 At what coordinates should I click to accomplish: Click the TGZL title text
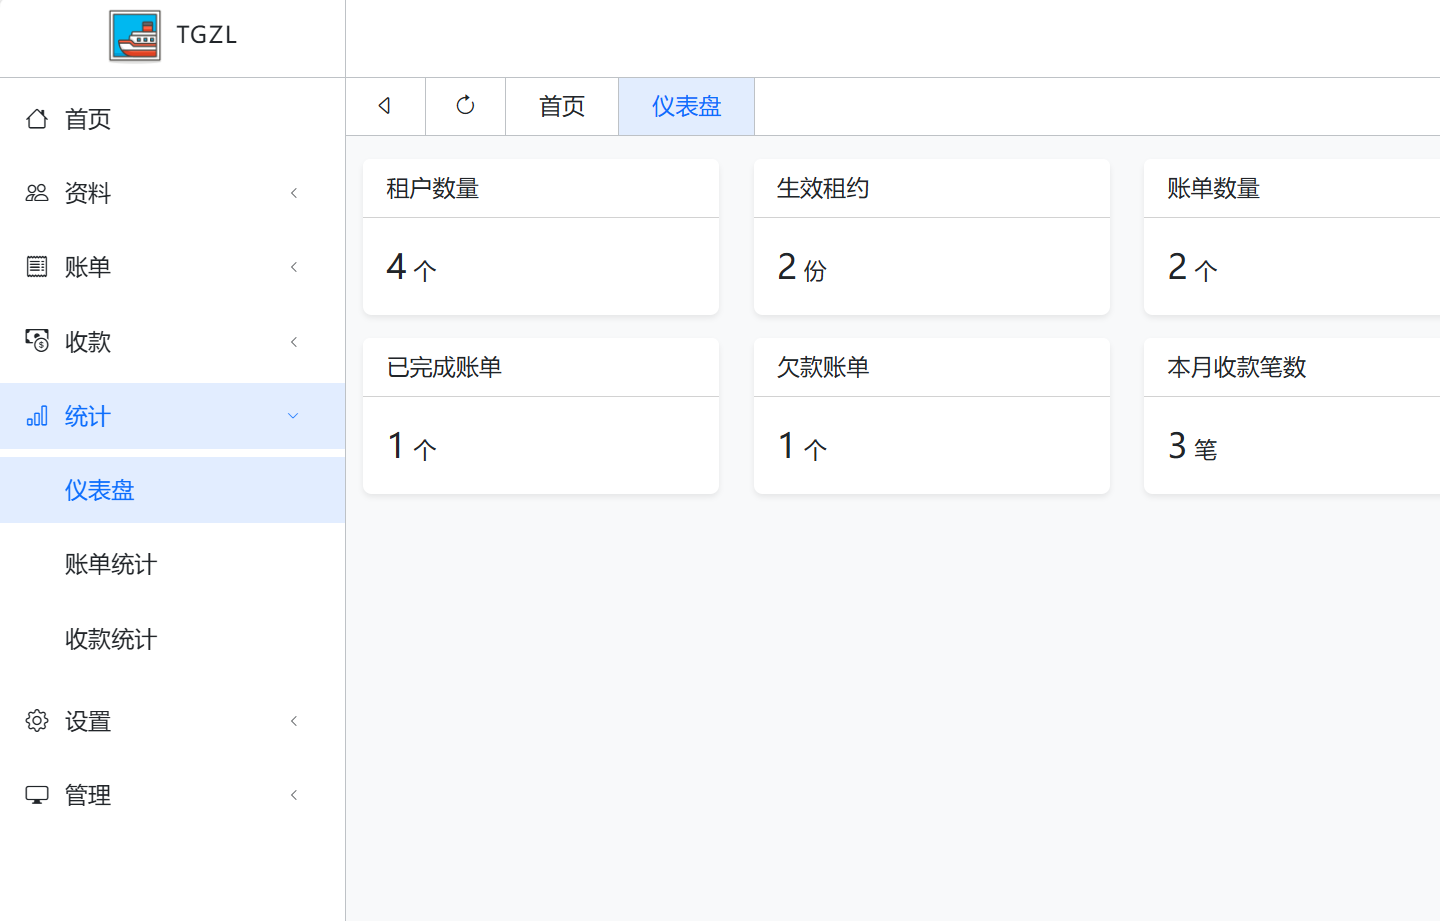coord(207,35)
